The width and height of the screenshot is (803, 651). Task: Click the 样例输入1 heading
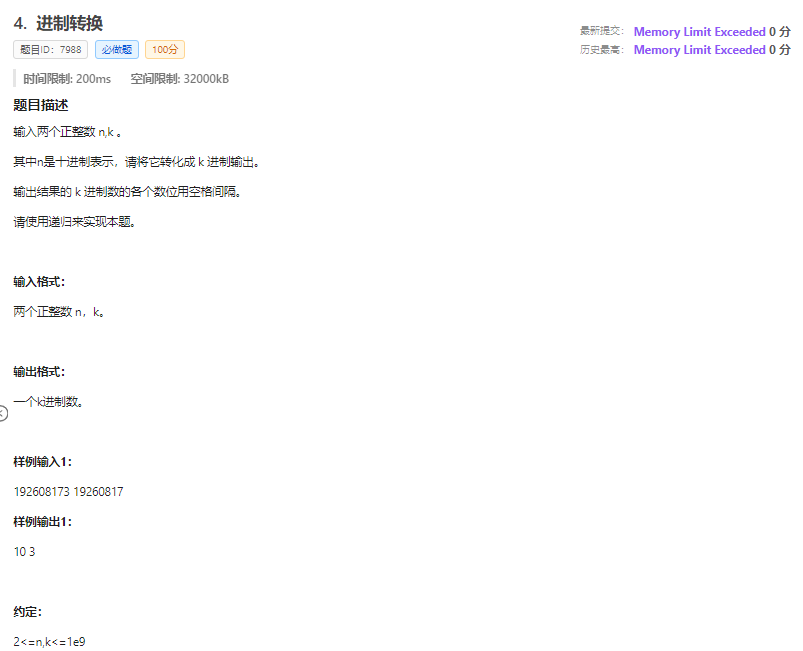coord(43,462)
